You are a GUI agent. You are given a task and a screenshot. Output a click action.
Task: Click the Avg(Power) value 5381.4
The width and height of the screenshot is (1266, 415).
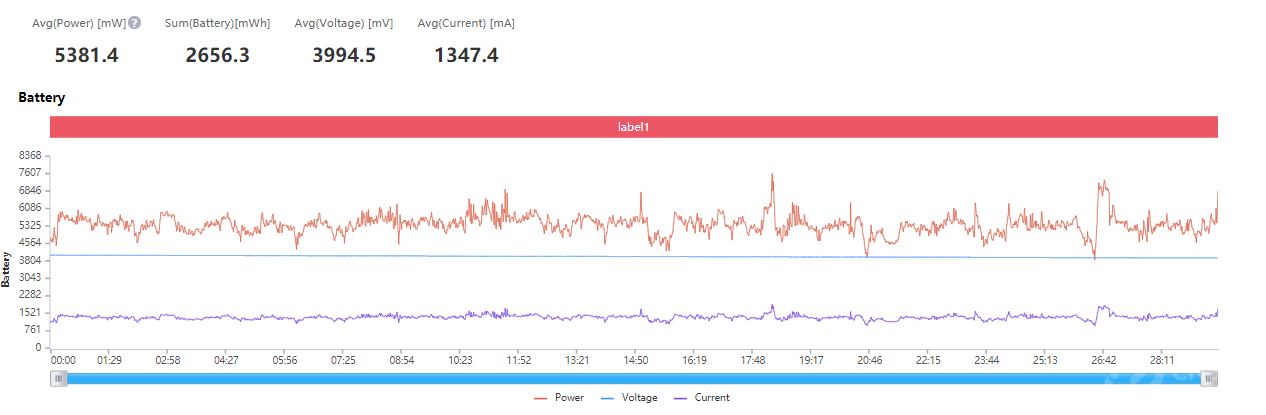(87, 55)
